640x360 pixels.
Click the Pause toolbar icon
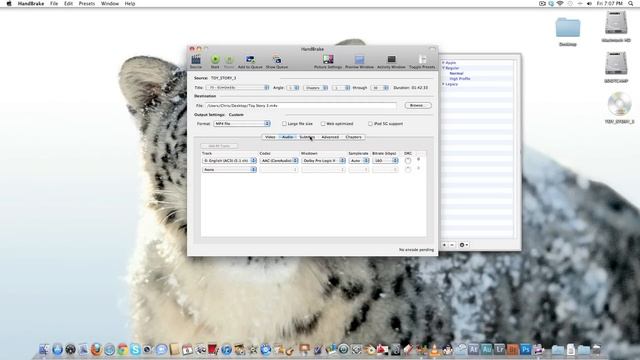pos(229,61)
